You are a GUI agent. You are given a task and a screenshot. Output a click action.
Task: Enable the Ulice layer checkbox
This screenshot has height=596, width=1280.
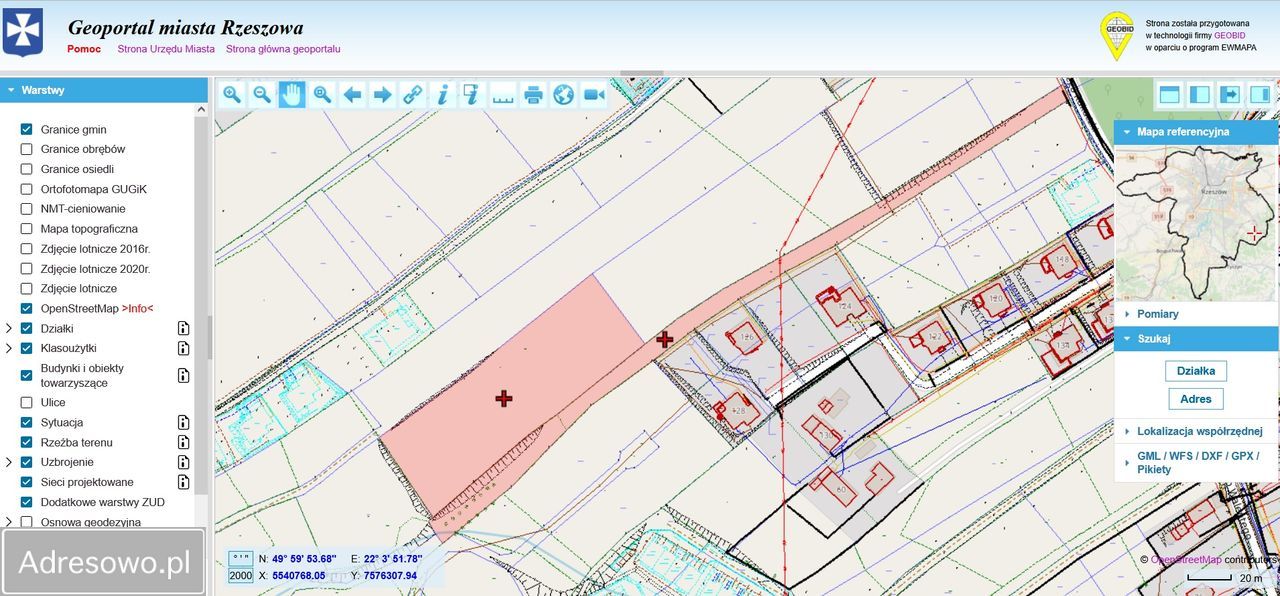[x=27, y=403]
